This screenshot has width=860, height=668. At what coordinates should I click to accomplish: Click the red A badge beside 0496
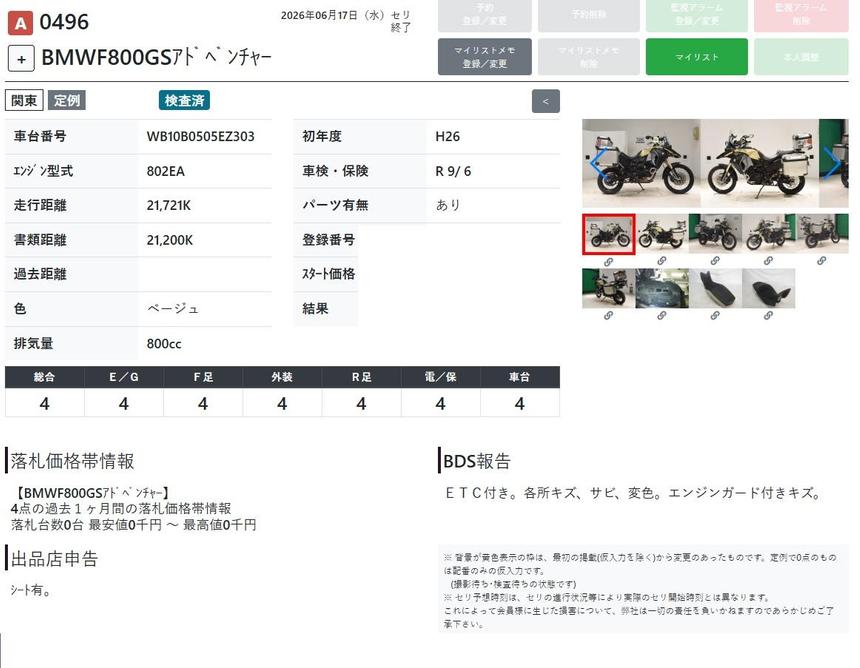(x=20, y=23)
